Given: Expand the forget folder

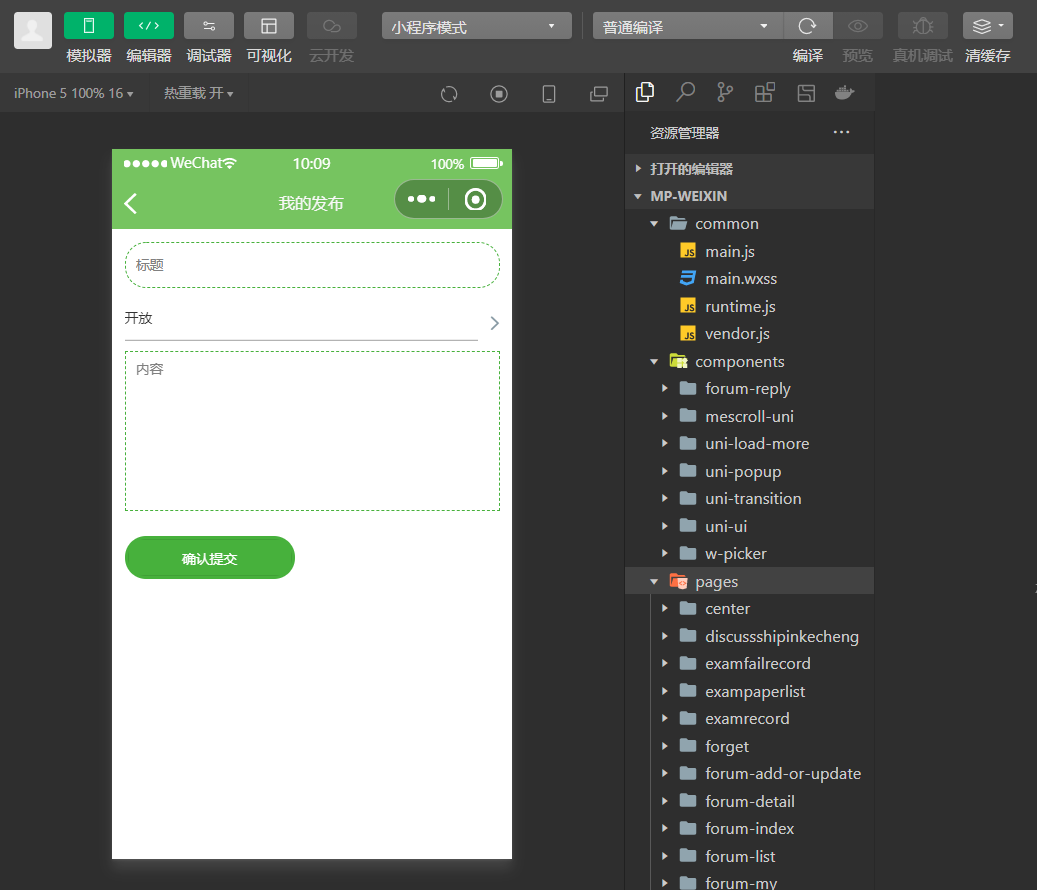Looking at the screenshot, I should 749,746.
